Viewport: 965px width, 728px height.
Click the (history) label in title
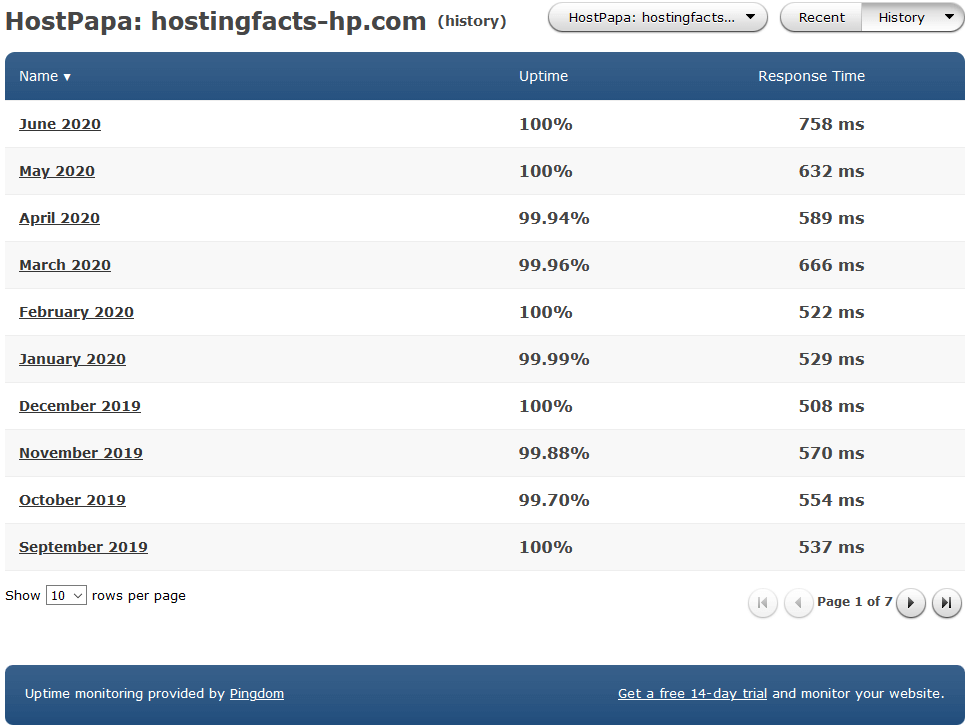coord(471,21)
